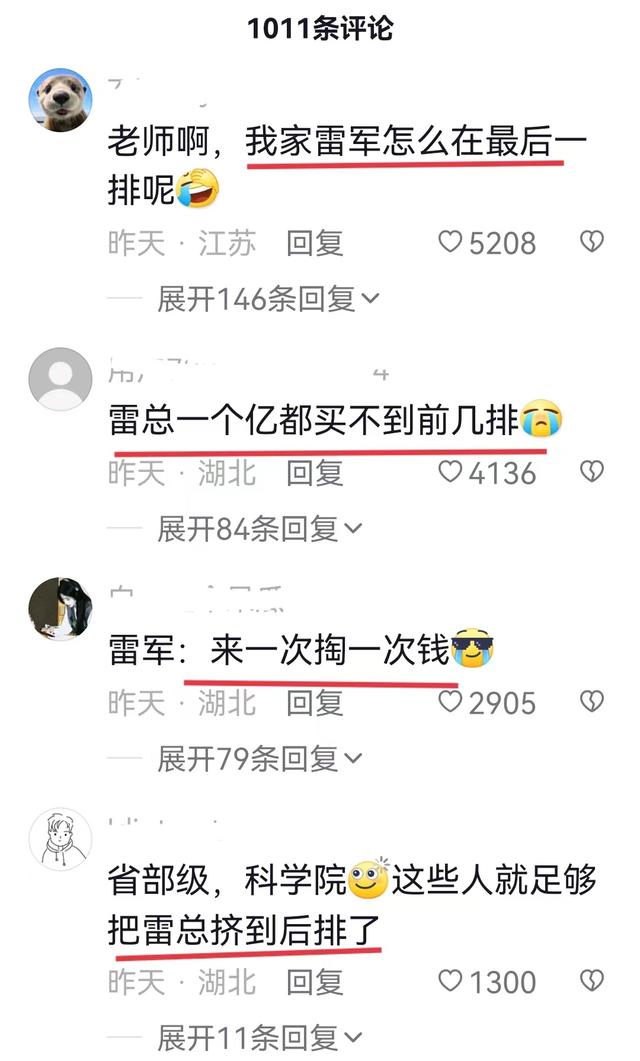The width and height of the screenshot is (640, 1061).
Task: Tap the broken heart on 4136-like comment
Action: pyautogui.click(x=592, y=472)
